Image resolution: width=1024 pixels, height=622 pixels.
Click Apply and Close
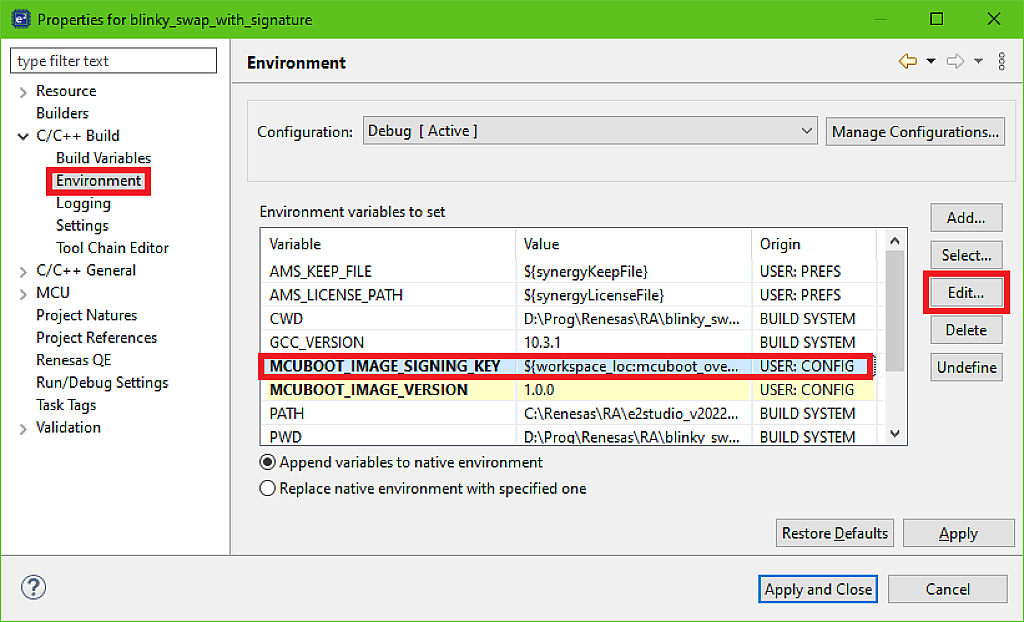pyautogui.click(x=817, y=588)
